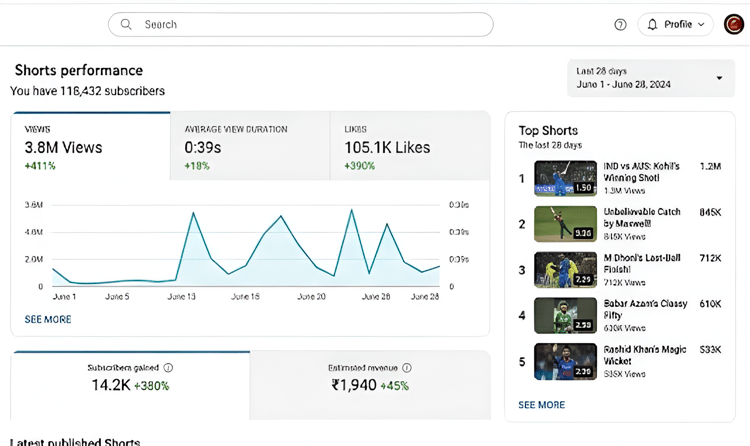
Task: Focus the Search input field
Action: click(300, 24)
